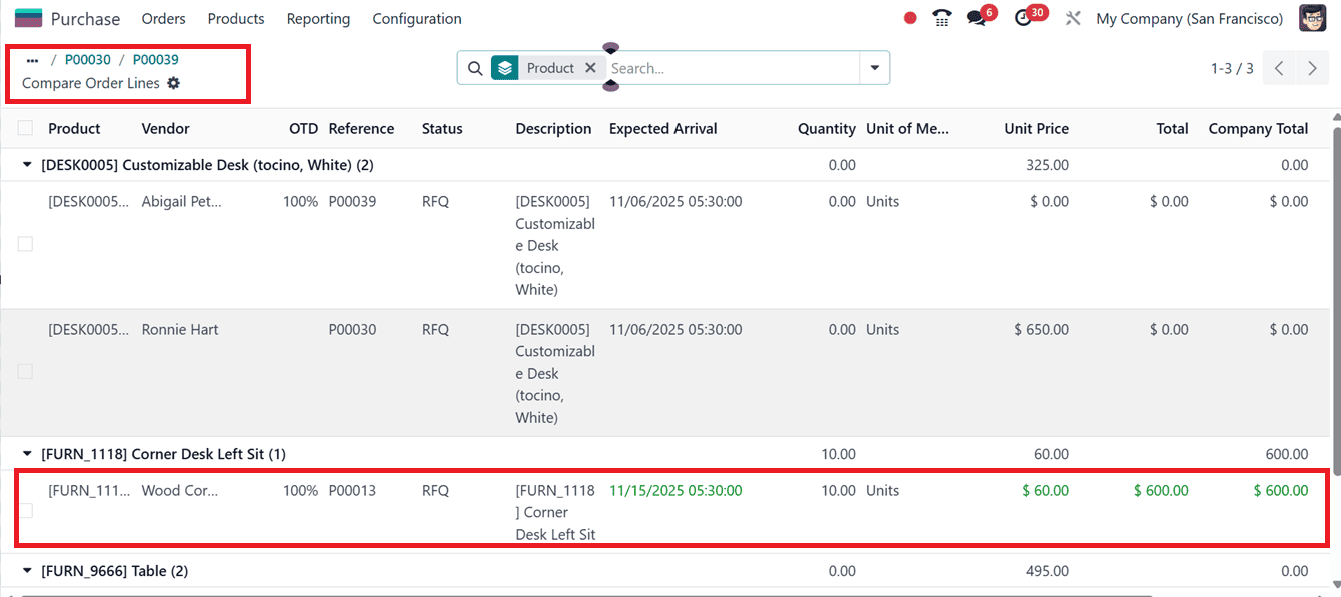Open the VoIP phone dialer icon
This screenshot has height=597, width=1341.
[941, 17]
